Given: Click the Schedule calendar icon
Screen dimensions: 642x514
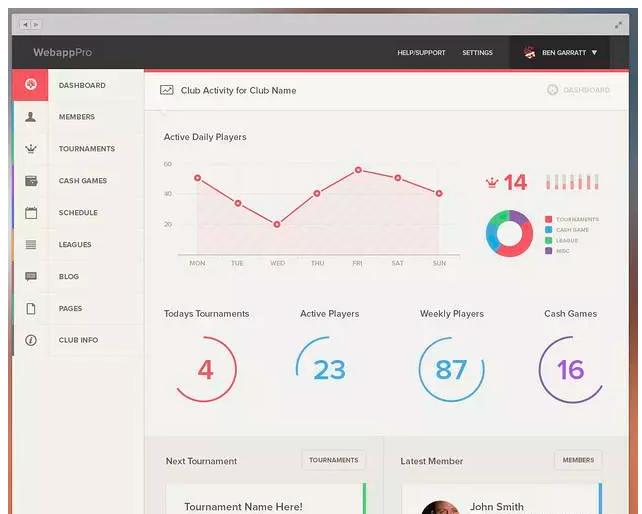Looking at the screenshot, I should pyautogui.click(x=31, y=212).
